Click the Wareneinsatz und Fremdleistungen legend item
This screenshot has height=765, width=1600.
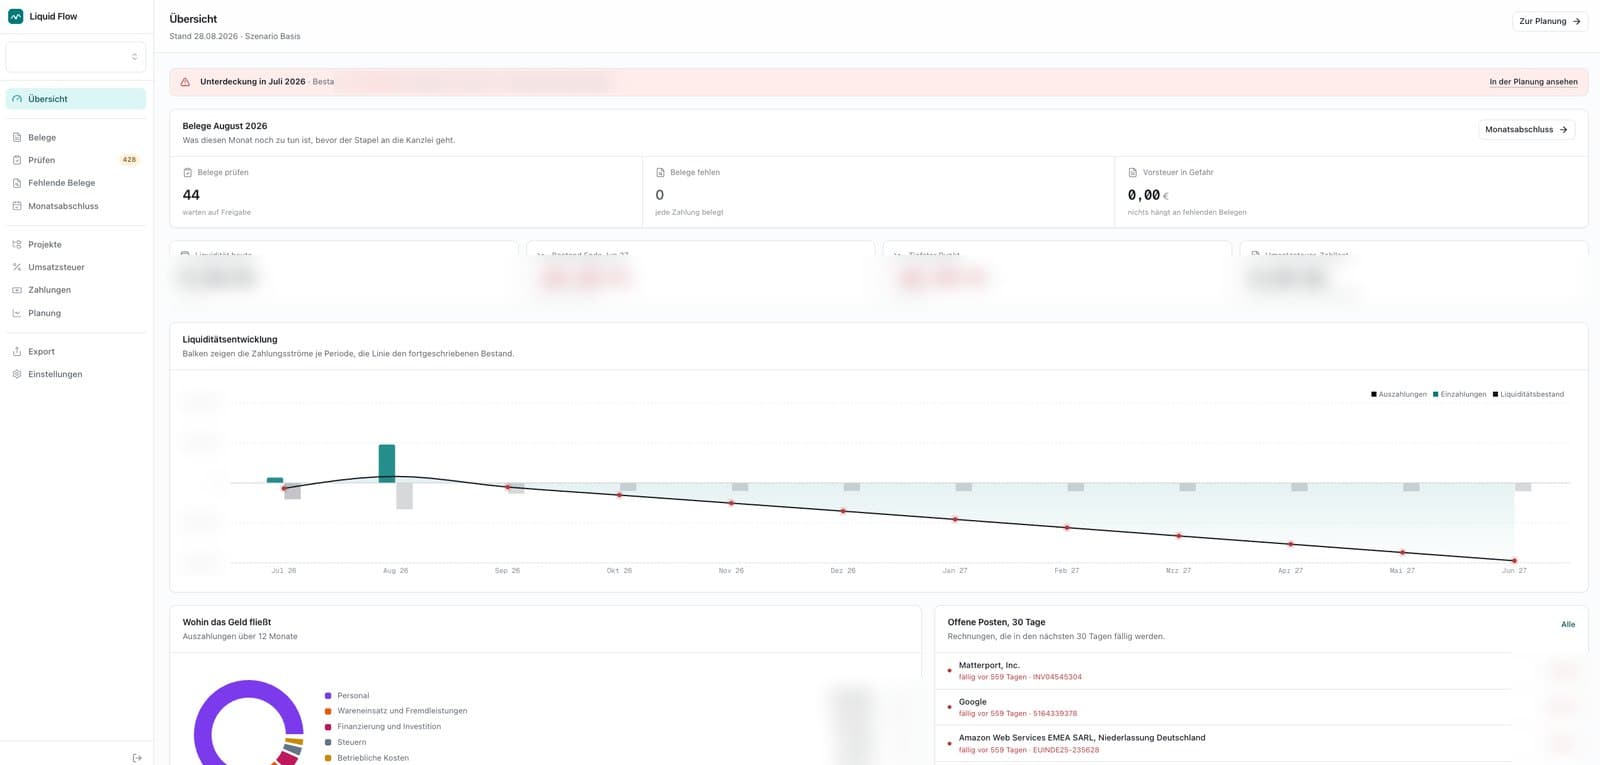396,711
